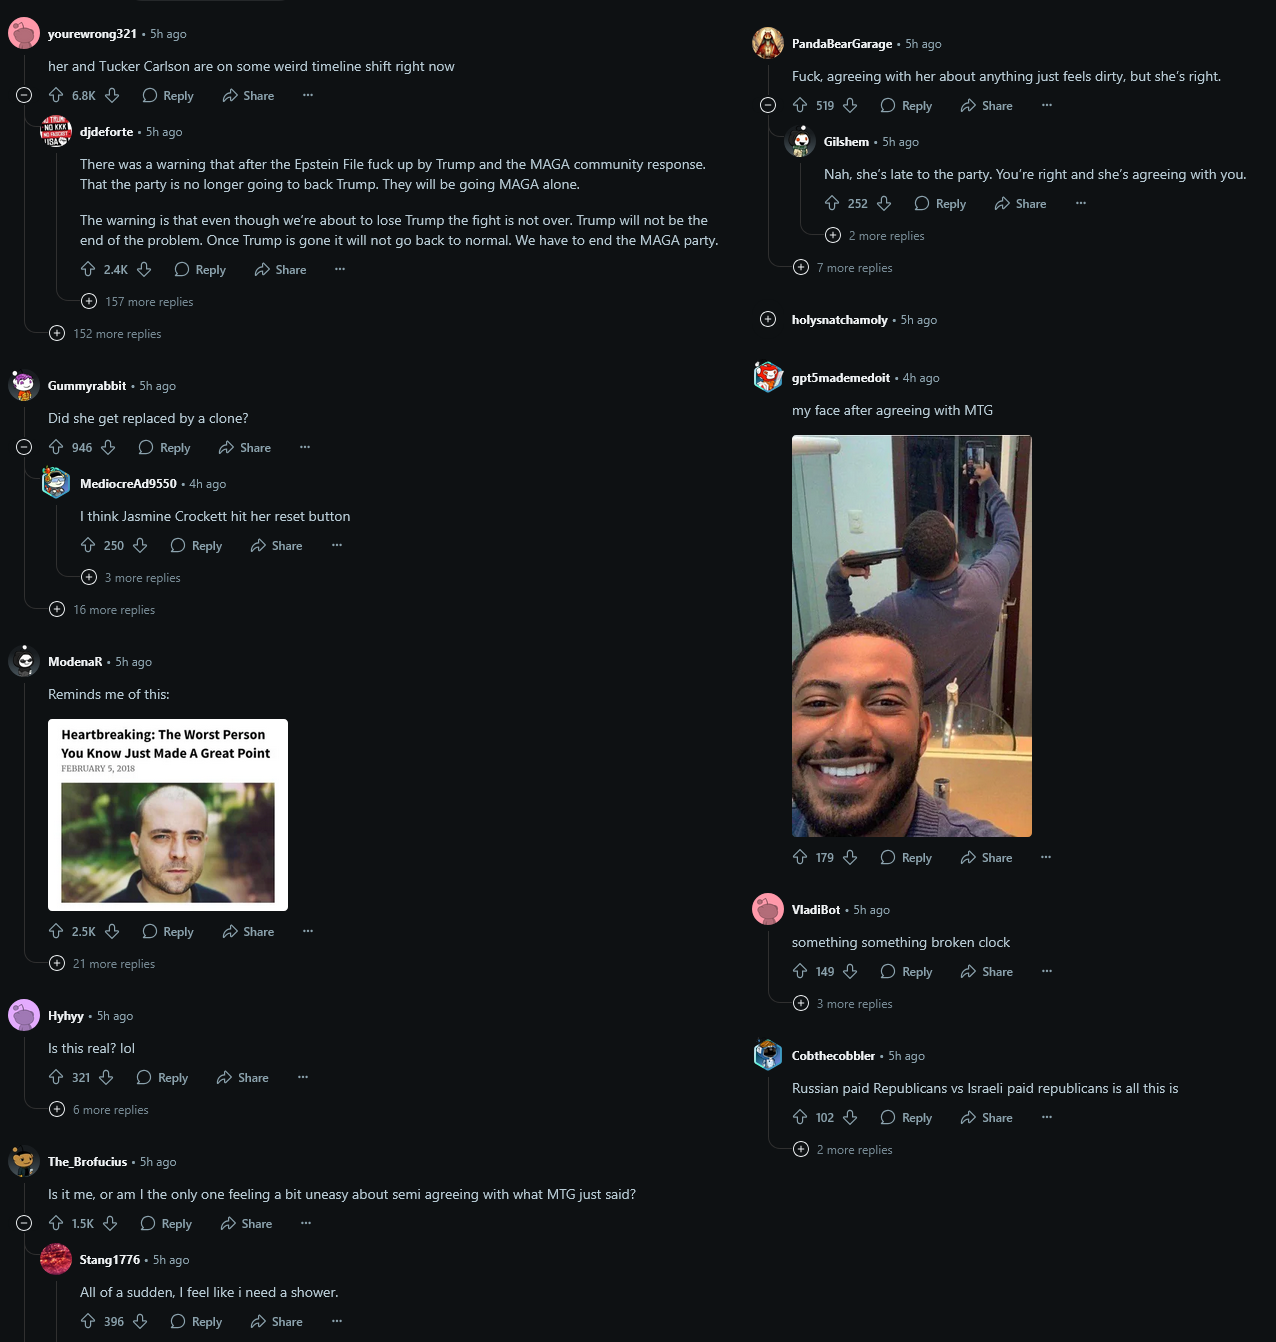Downvote Cobthecobbler's comment
1276x1342 pixels.
tap(850, 1118)
